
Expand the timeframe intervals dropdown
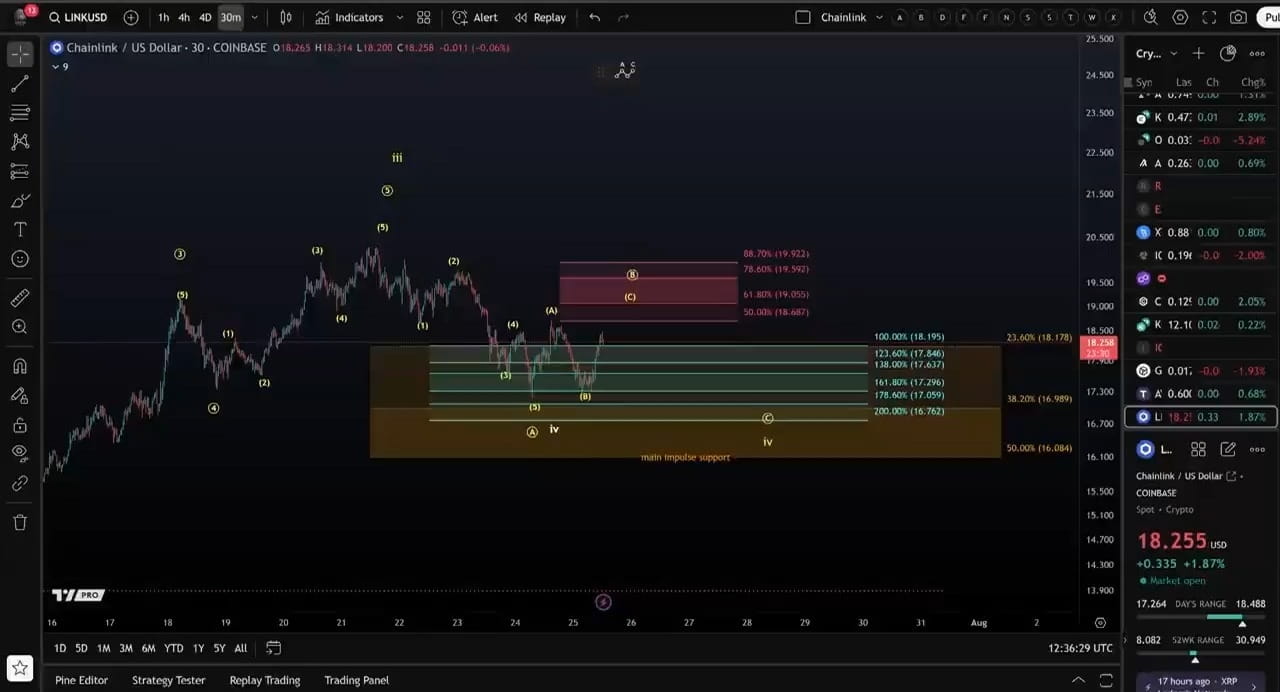pyautogui.click(x=254, y=17)
